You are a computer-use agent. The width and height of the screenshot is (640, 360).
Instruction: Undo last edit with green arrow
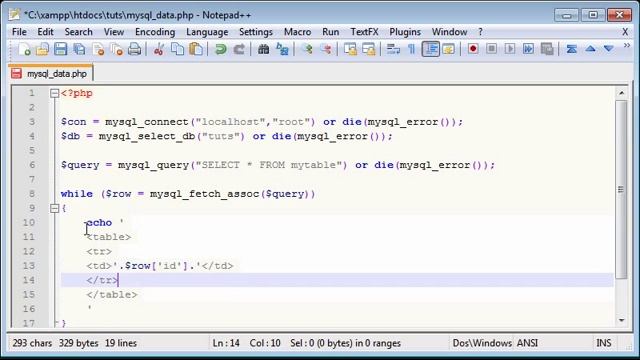pos(220,49)
